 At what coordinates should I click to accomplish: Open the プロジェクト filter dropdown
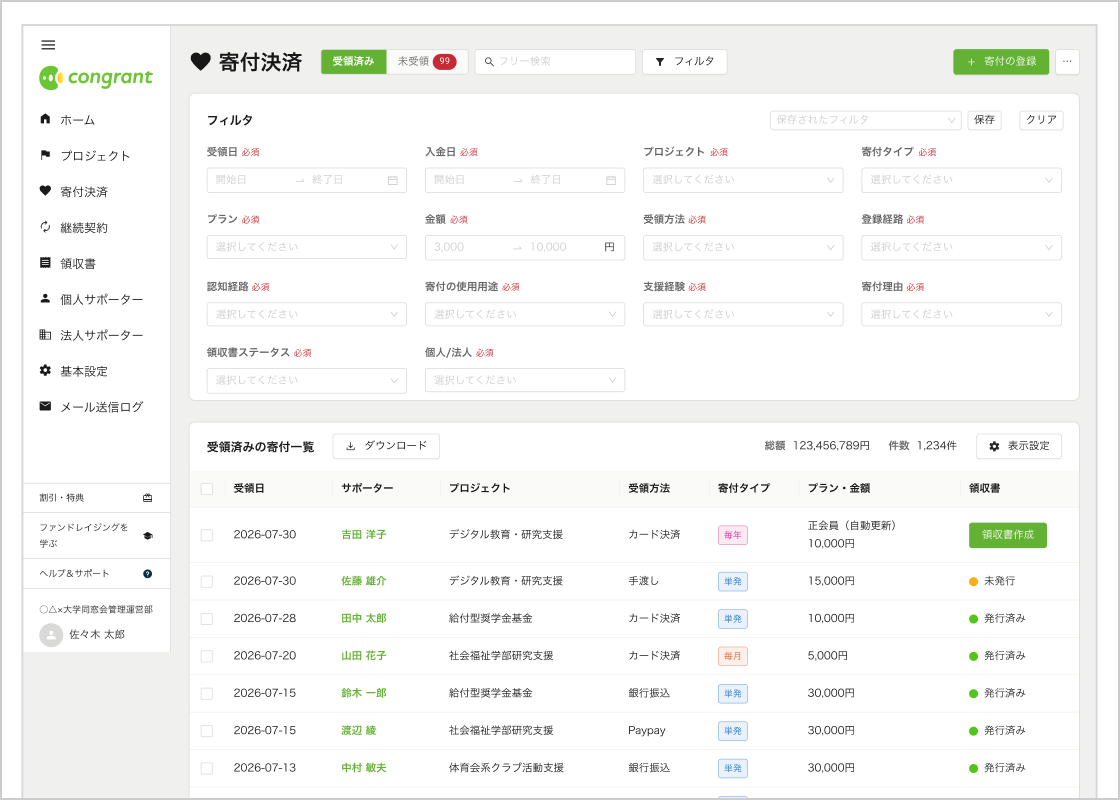743,180
